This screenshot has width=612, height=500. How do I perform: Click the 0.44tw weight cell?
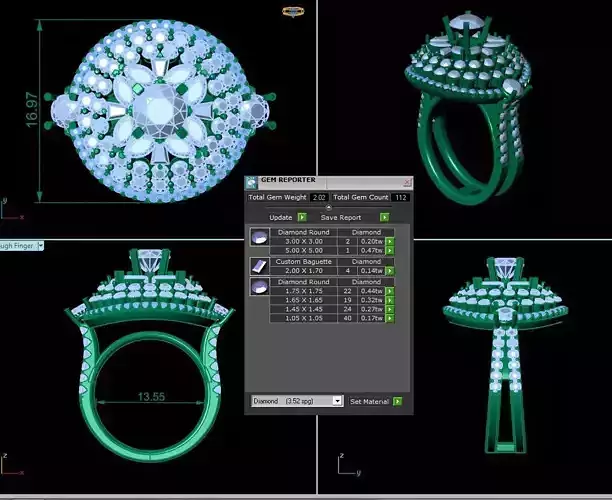[x=371, y=291]
